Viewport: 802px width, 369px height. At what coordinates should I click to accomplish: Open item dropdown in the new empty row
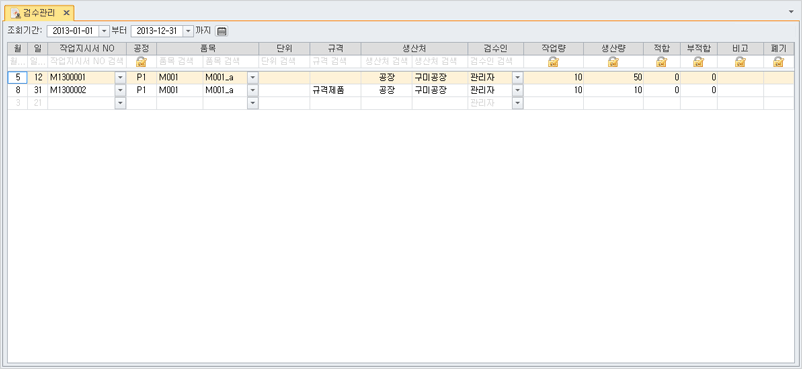(253, 103)
